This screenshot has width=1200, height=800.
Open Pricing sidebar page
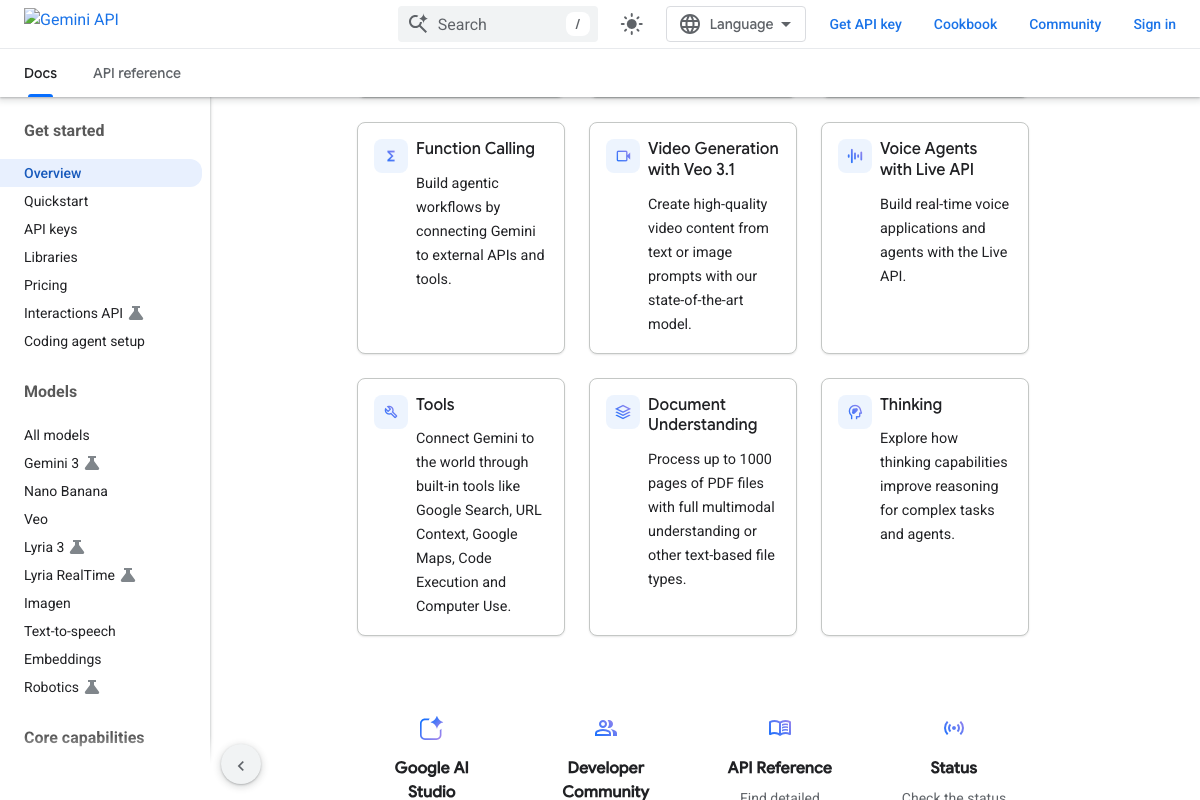[x=45, y=285]
